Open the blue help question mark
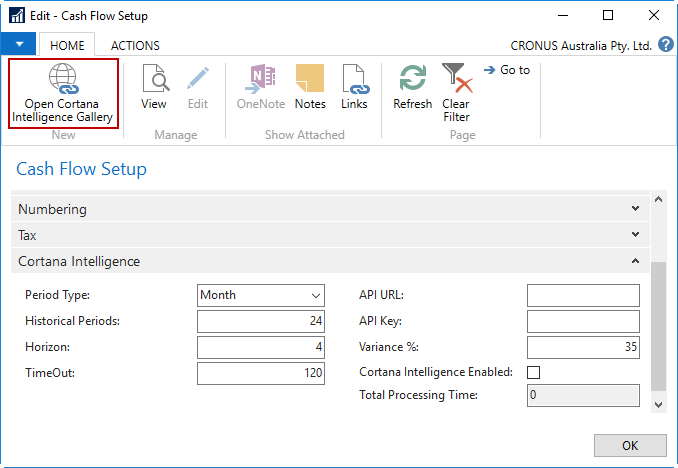Viewport: 678px width, 468px height. [x=666, y=45]
